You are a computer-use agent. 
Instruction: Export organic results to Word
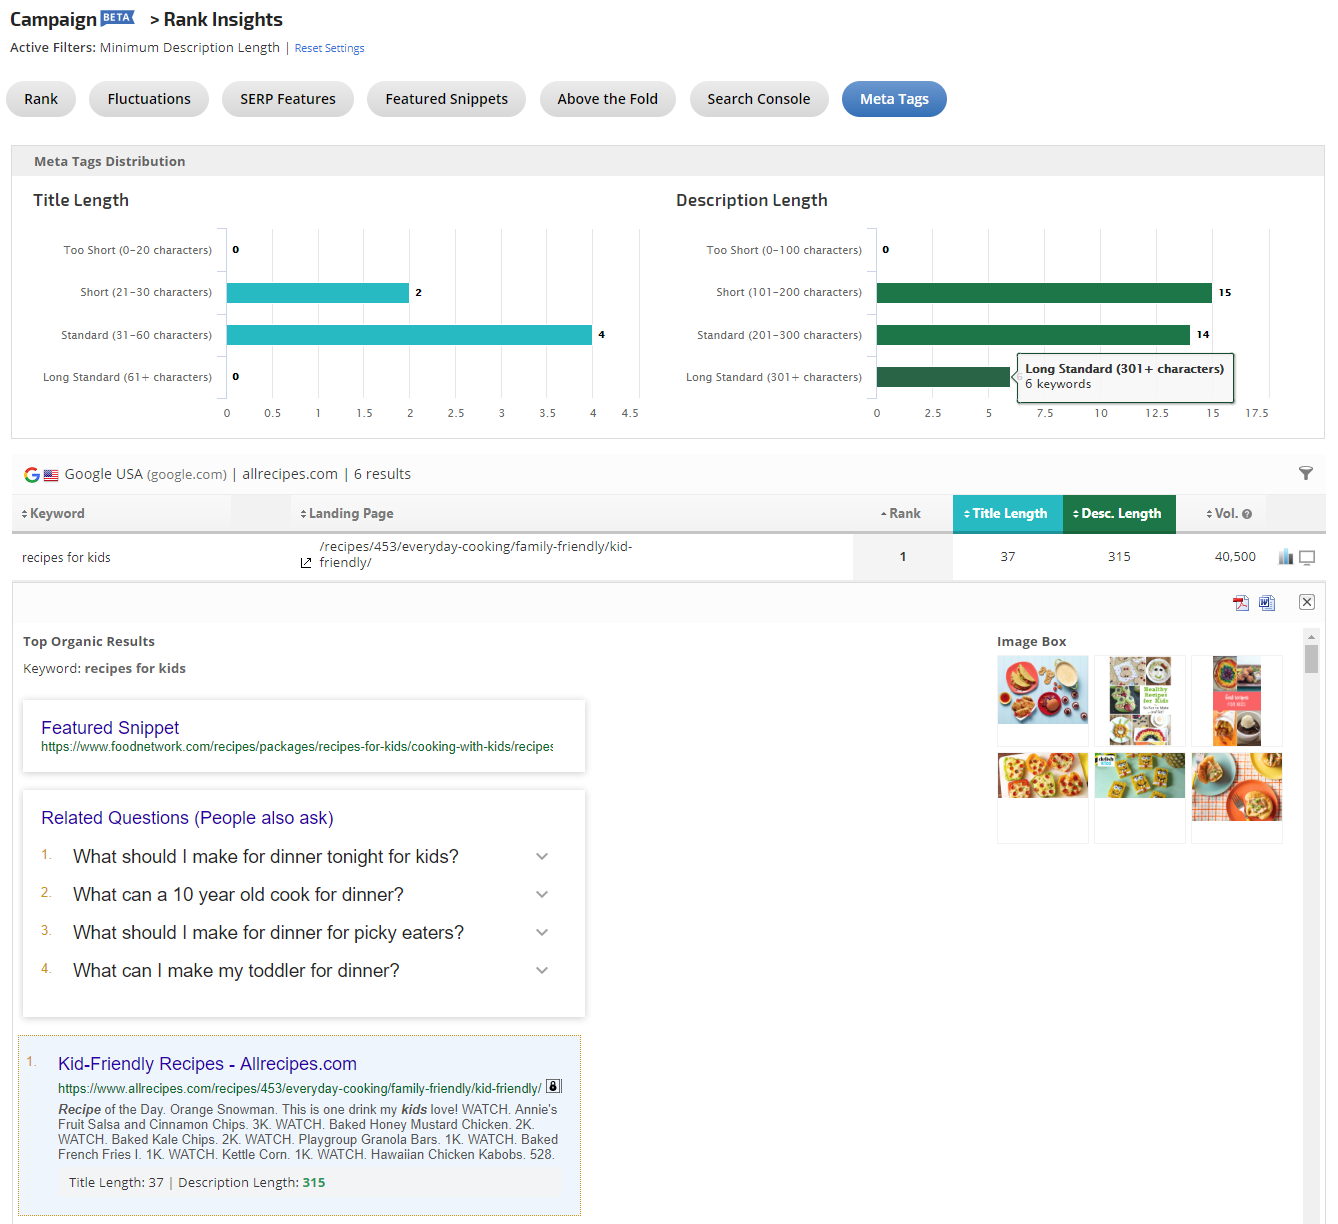pos(1267,603)
